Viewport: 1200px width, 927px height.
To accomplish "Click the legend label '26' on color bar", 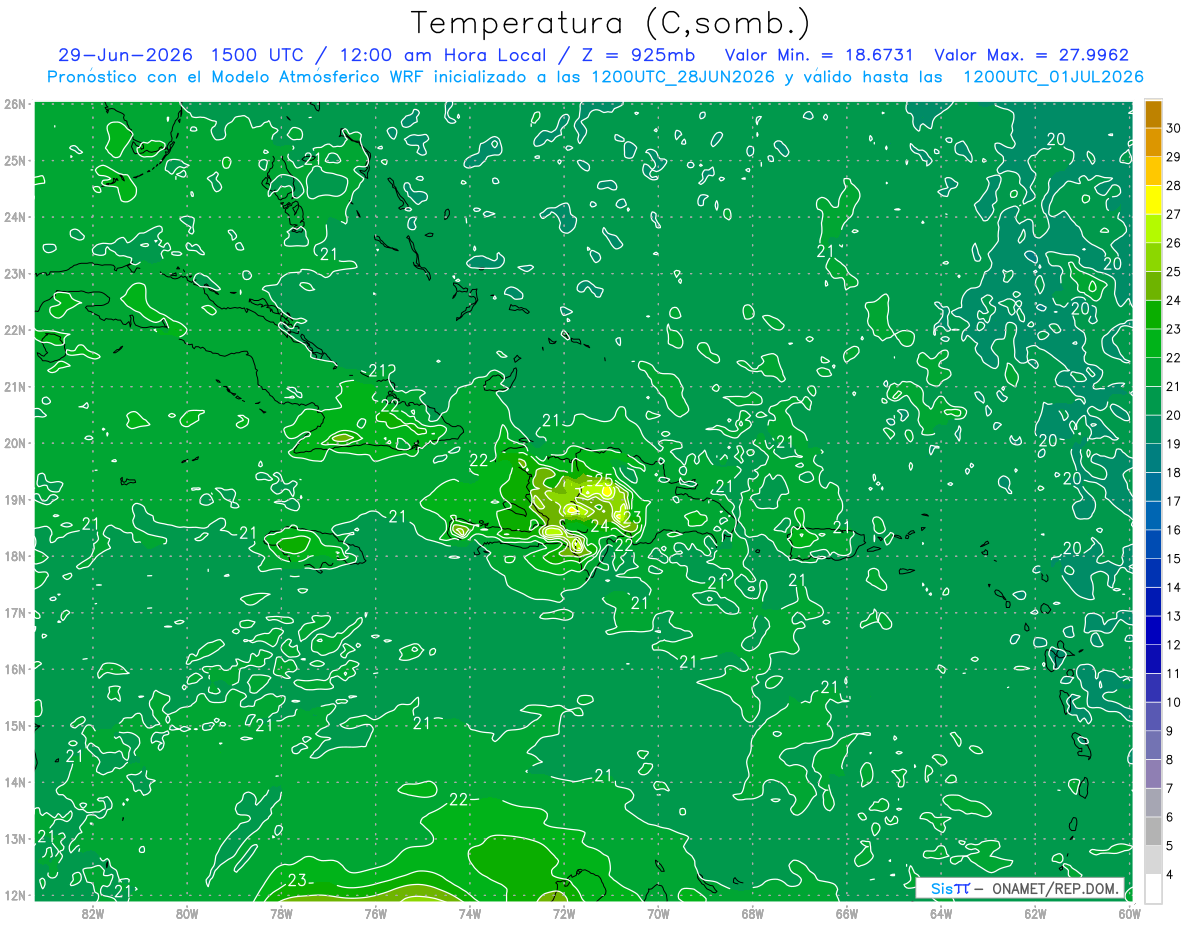I will (1174, 243).
